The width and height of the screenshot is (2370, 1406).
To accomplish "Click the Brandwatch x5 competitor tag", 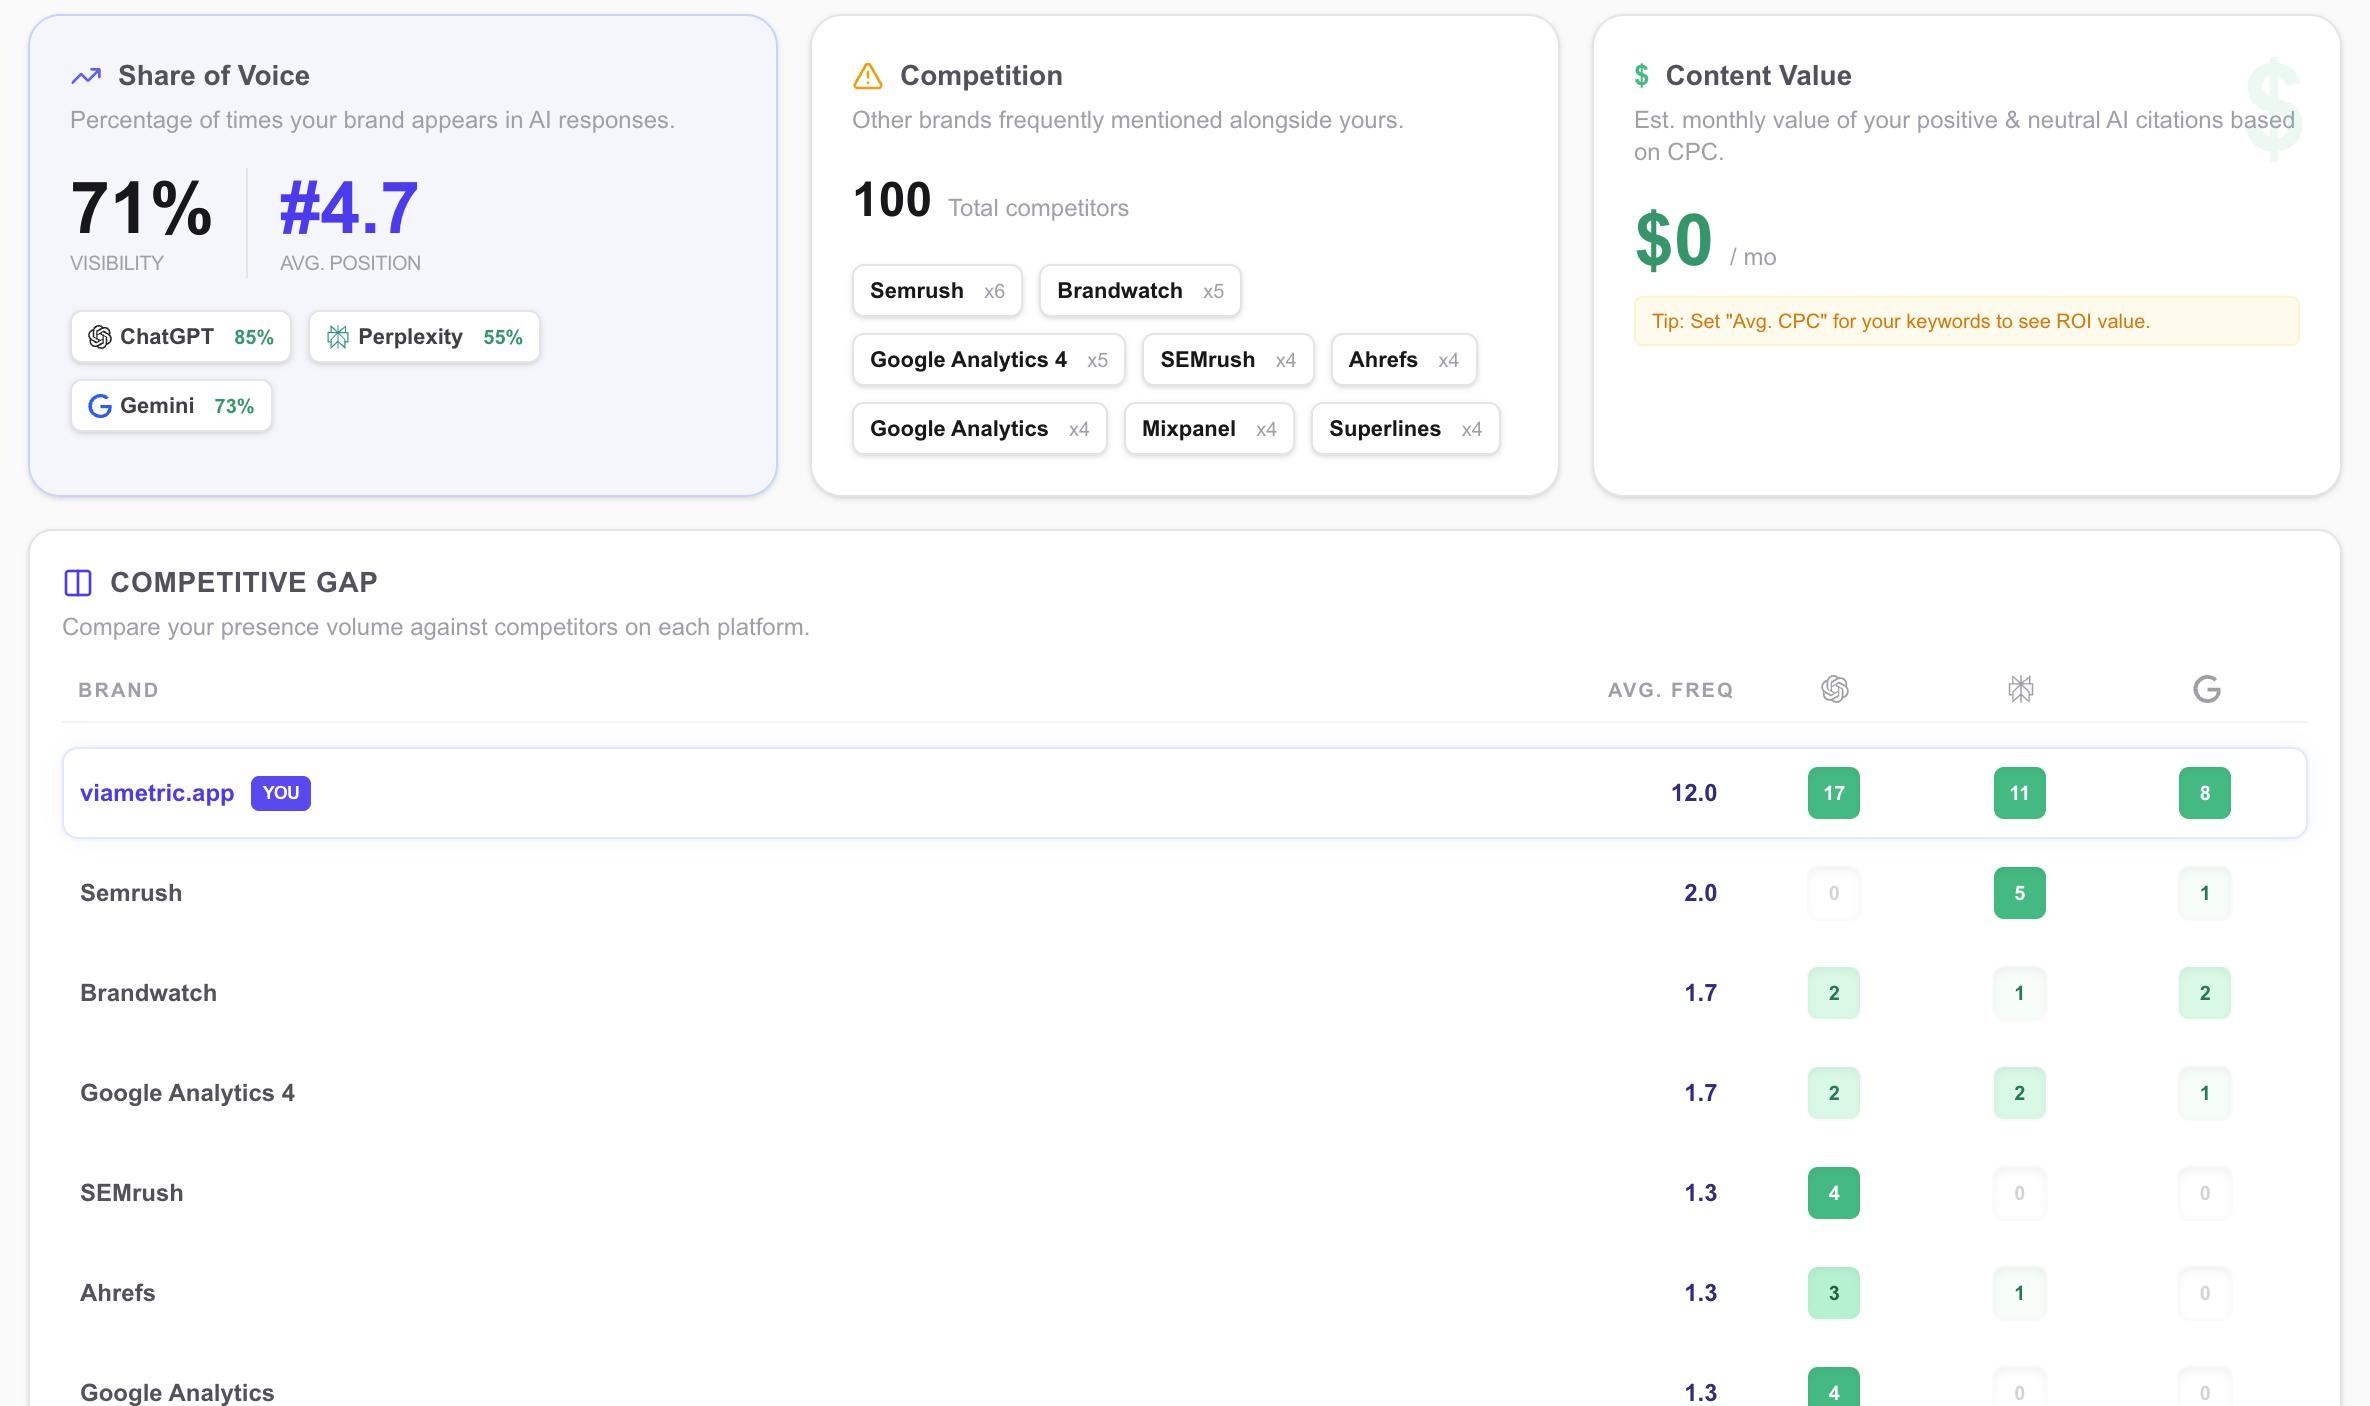I will click(x=1139, y=291).
